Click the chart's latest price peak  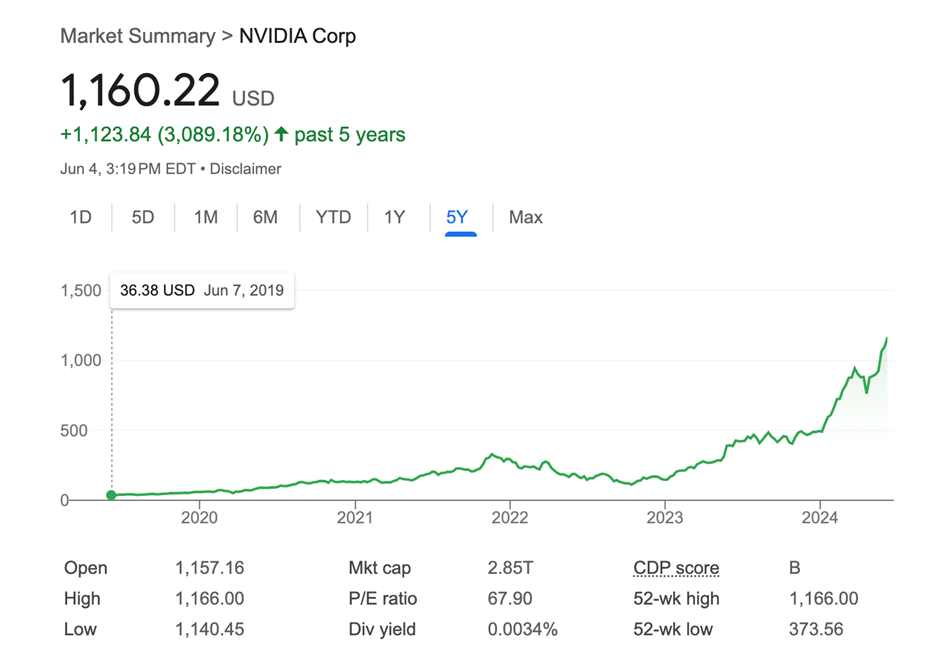887,339
